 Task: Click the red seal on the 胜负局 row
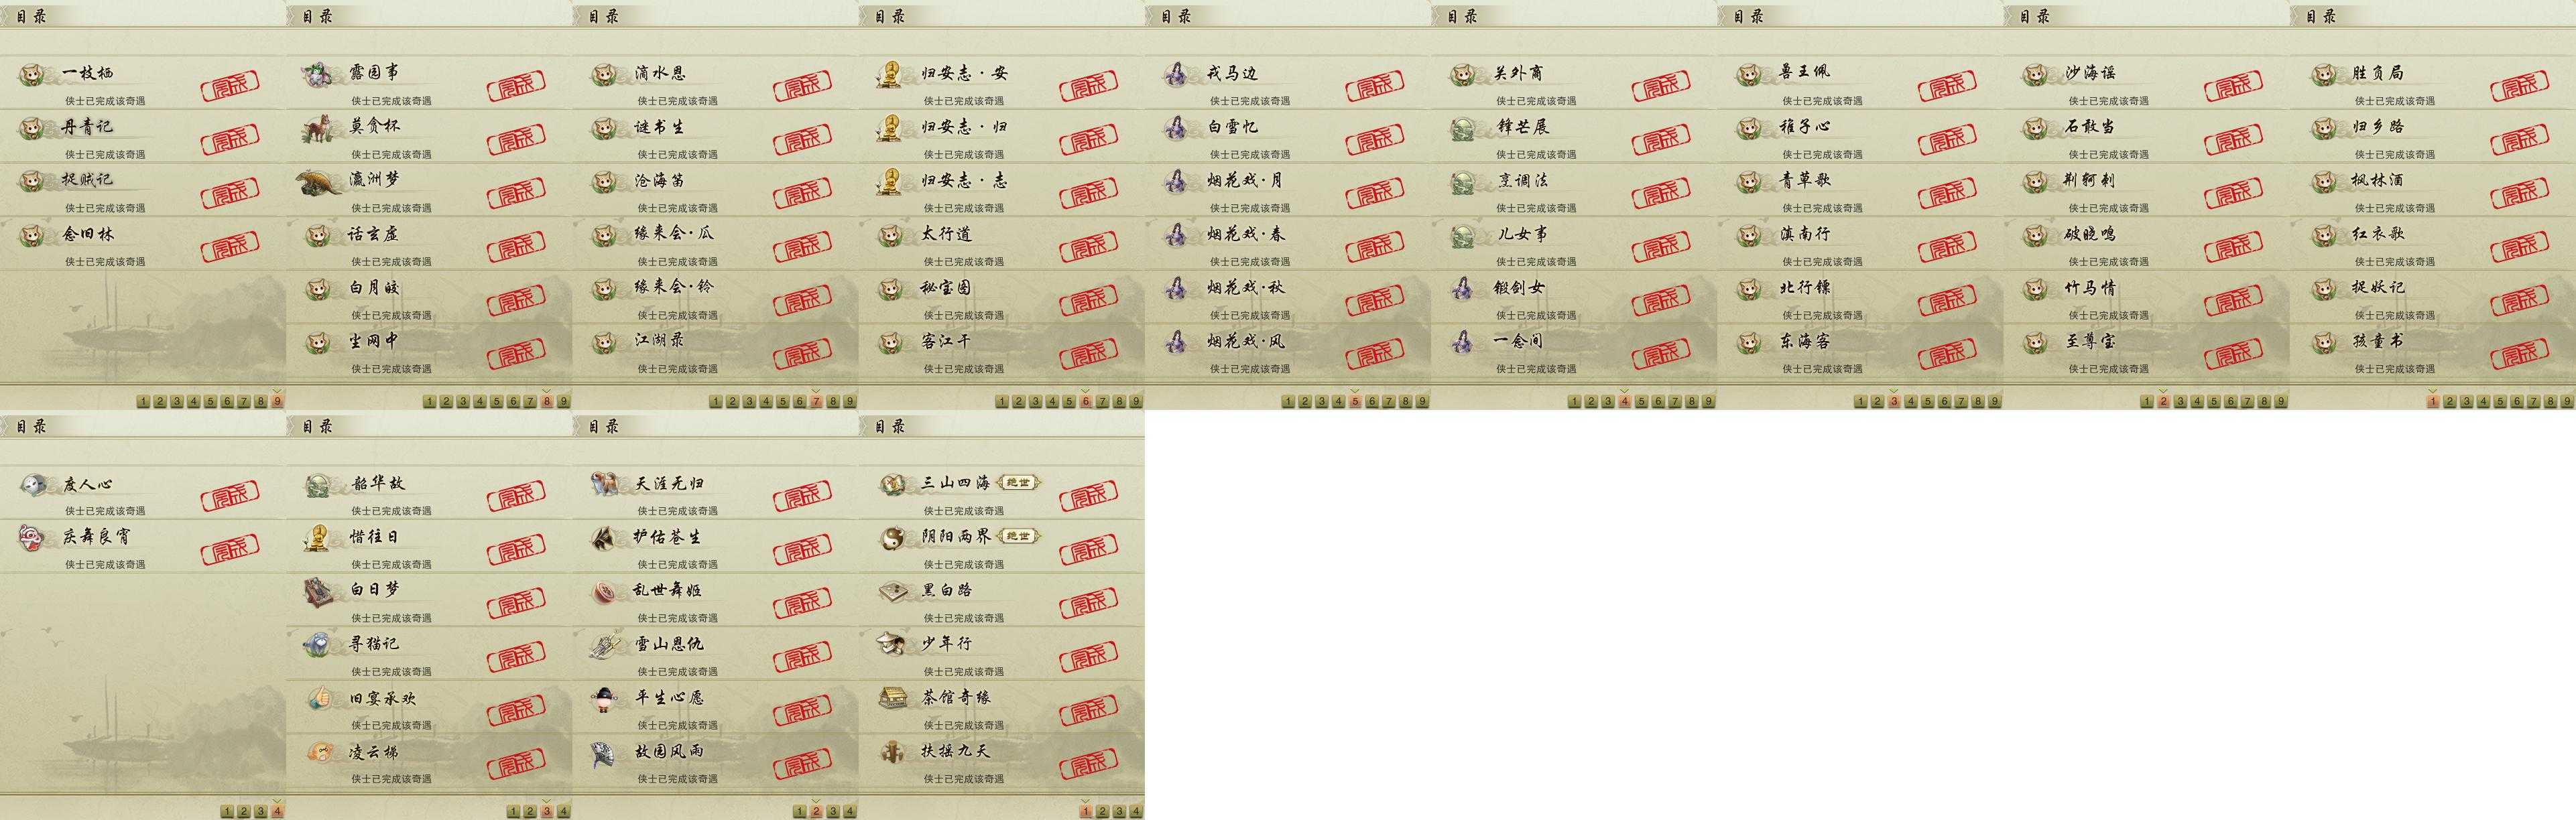2521,87
